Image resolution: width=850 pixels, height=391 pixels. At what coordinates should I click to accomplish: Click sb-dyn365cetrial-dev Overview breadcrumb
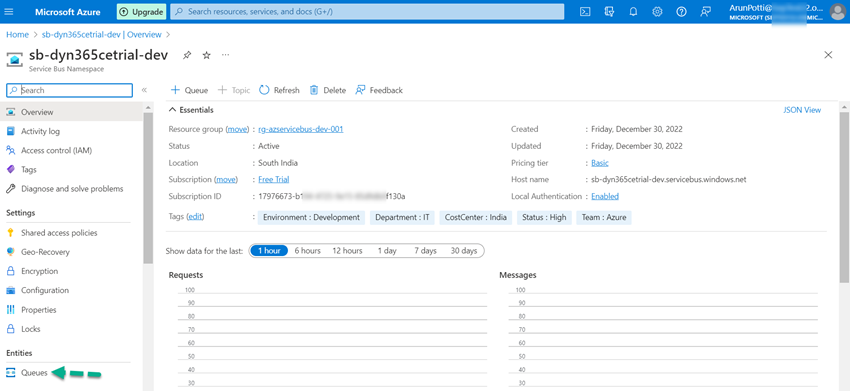(101, 35)
